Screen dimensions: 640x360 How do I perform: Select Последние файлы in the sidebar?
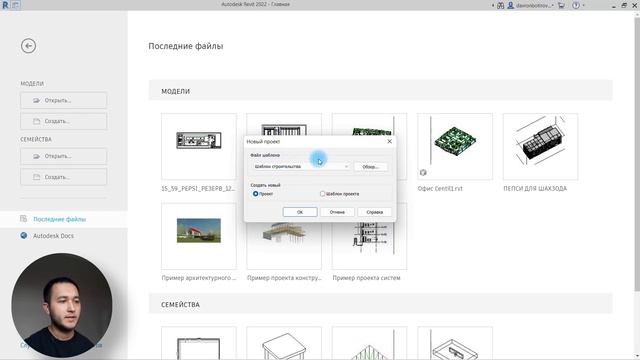tap(64, 219)
